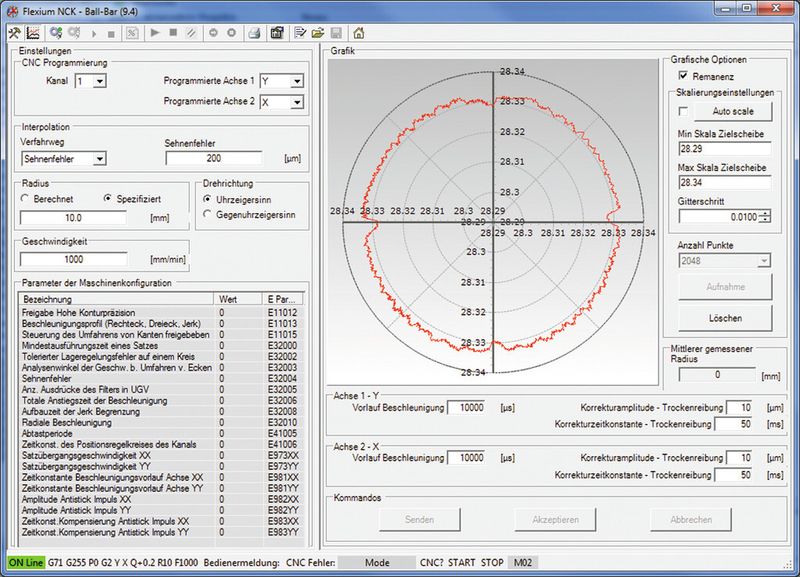Select the Freigabe Hohe Konturpräzision row
The height and width of the screenshot is (577, 800).
tap(161, 313)
